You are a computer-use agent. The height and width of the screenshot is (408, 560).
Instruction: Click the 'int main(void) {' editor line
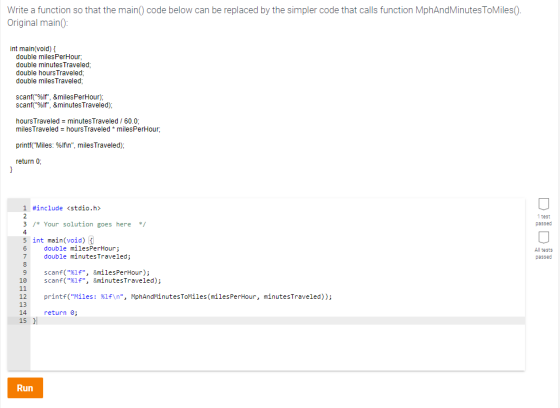(x=63, y=240)
